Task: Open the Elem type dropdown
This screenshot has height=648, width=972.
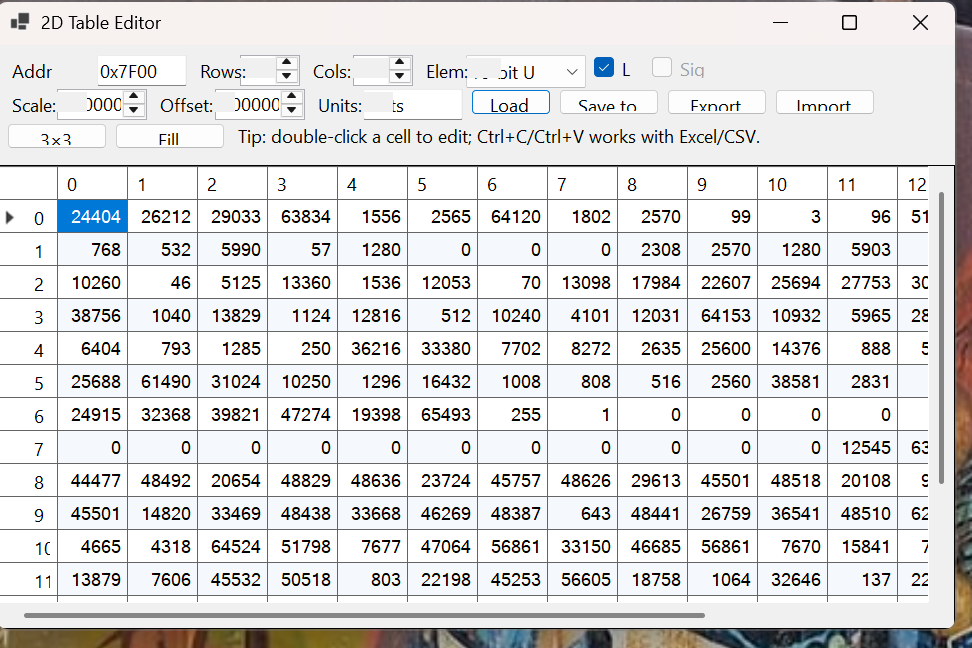Action: pos(572,72)
